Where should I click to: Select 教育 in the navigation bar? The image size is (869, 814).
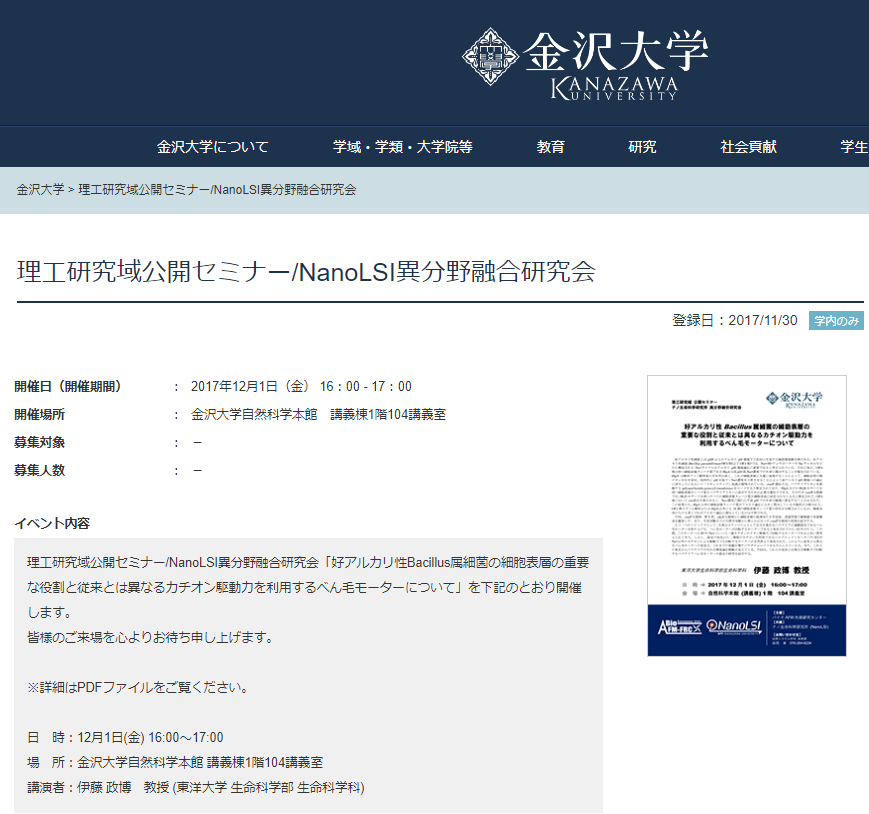pyautogui.click(x=551, y=147)
